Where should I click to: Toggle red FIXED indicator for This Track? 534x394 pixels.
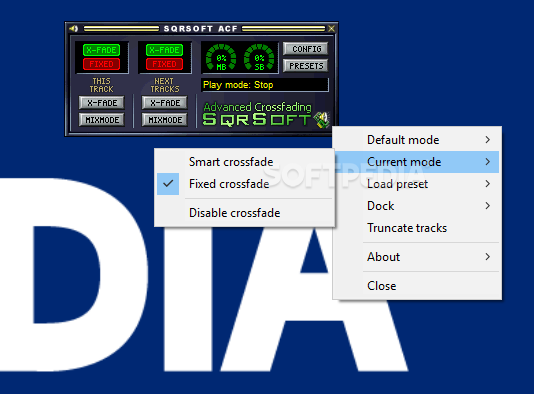[101, 64]
